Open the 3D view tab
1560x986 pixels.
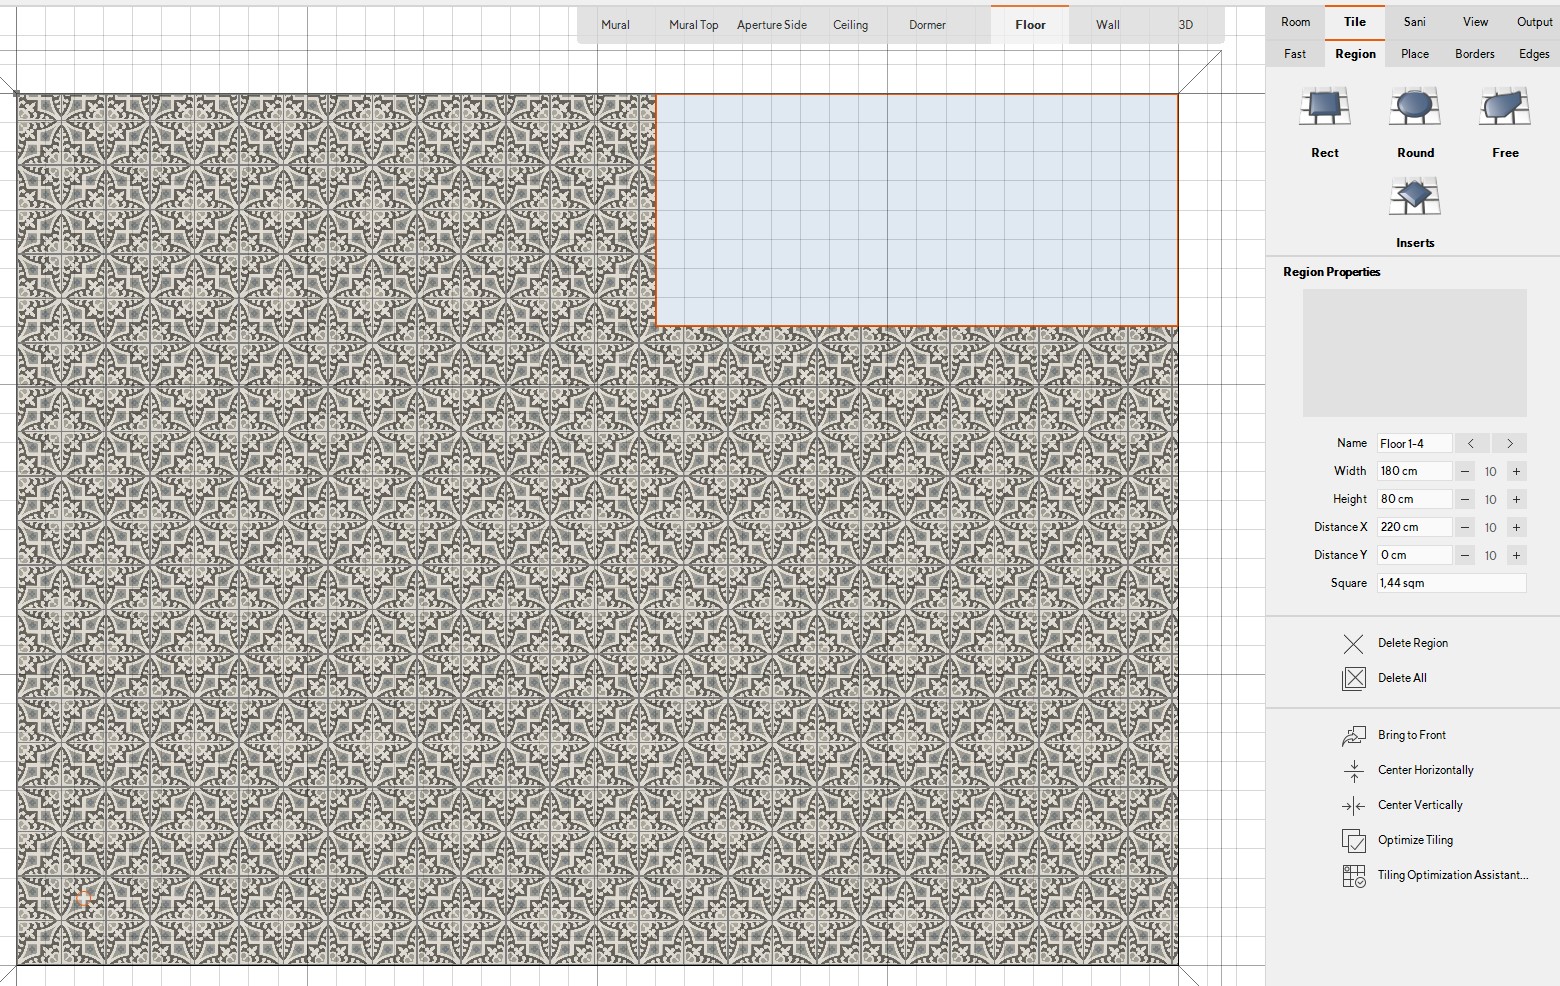tap(1185, 24)
